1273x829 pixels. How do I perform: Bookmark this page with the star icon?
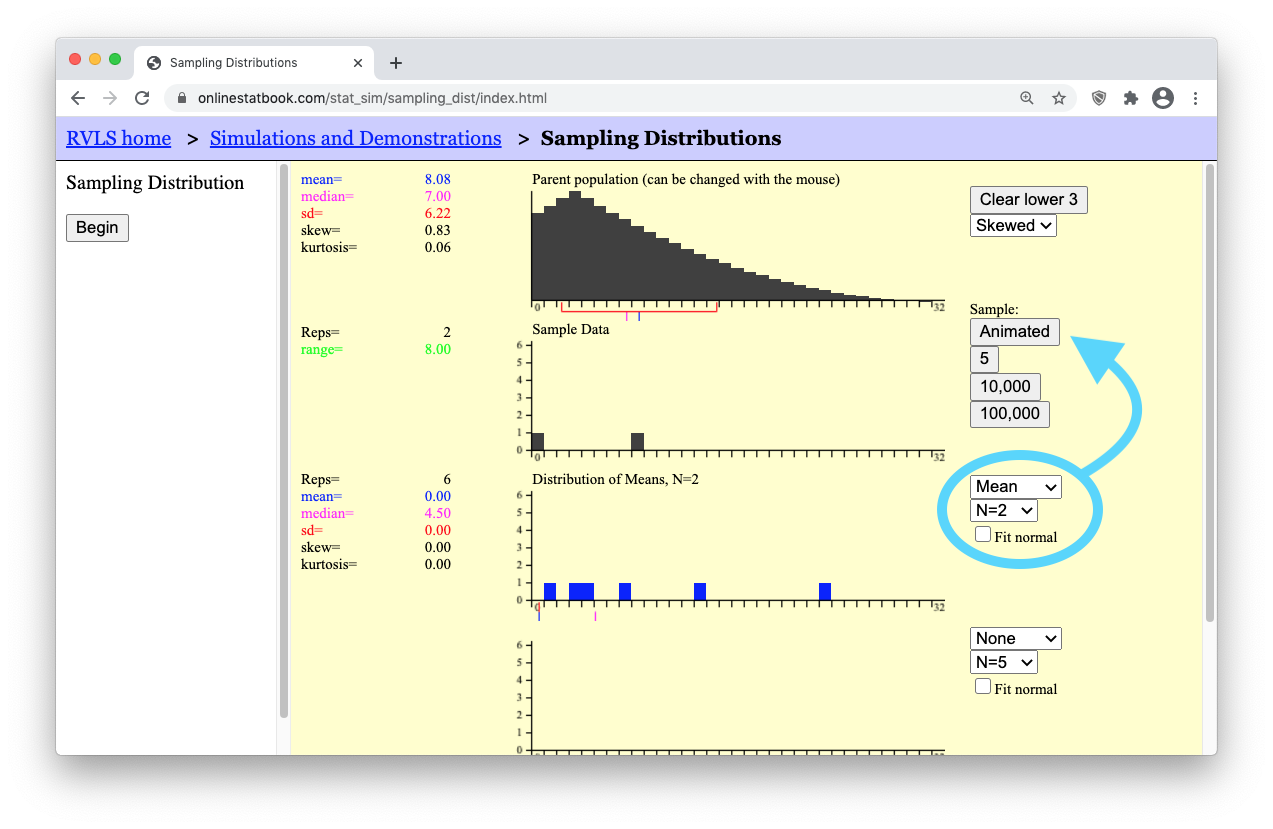(x=1058, y=98)
